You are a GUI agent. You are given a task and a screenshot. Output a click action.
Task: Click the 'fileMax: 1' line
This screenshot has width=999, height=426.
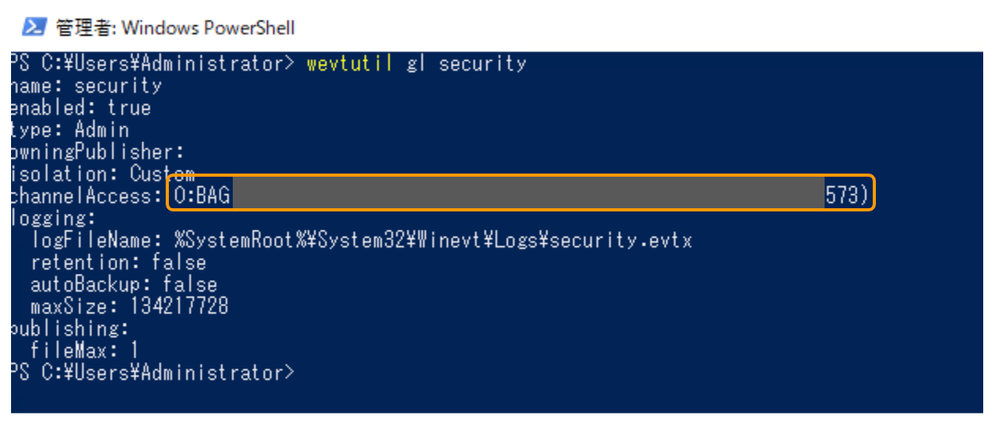pos(85,350)
